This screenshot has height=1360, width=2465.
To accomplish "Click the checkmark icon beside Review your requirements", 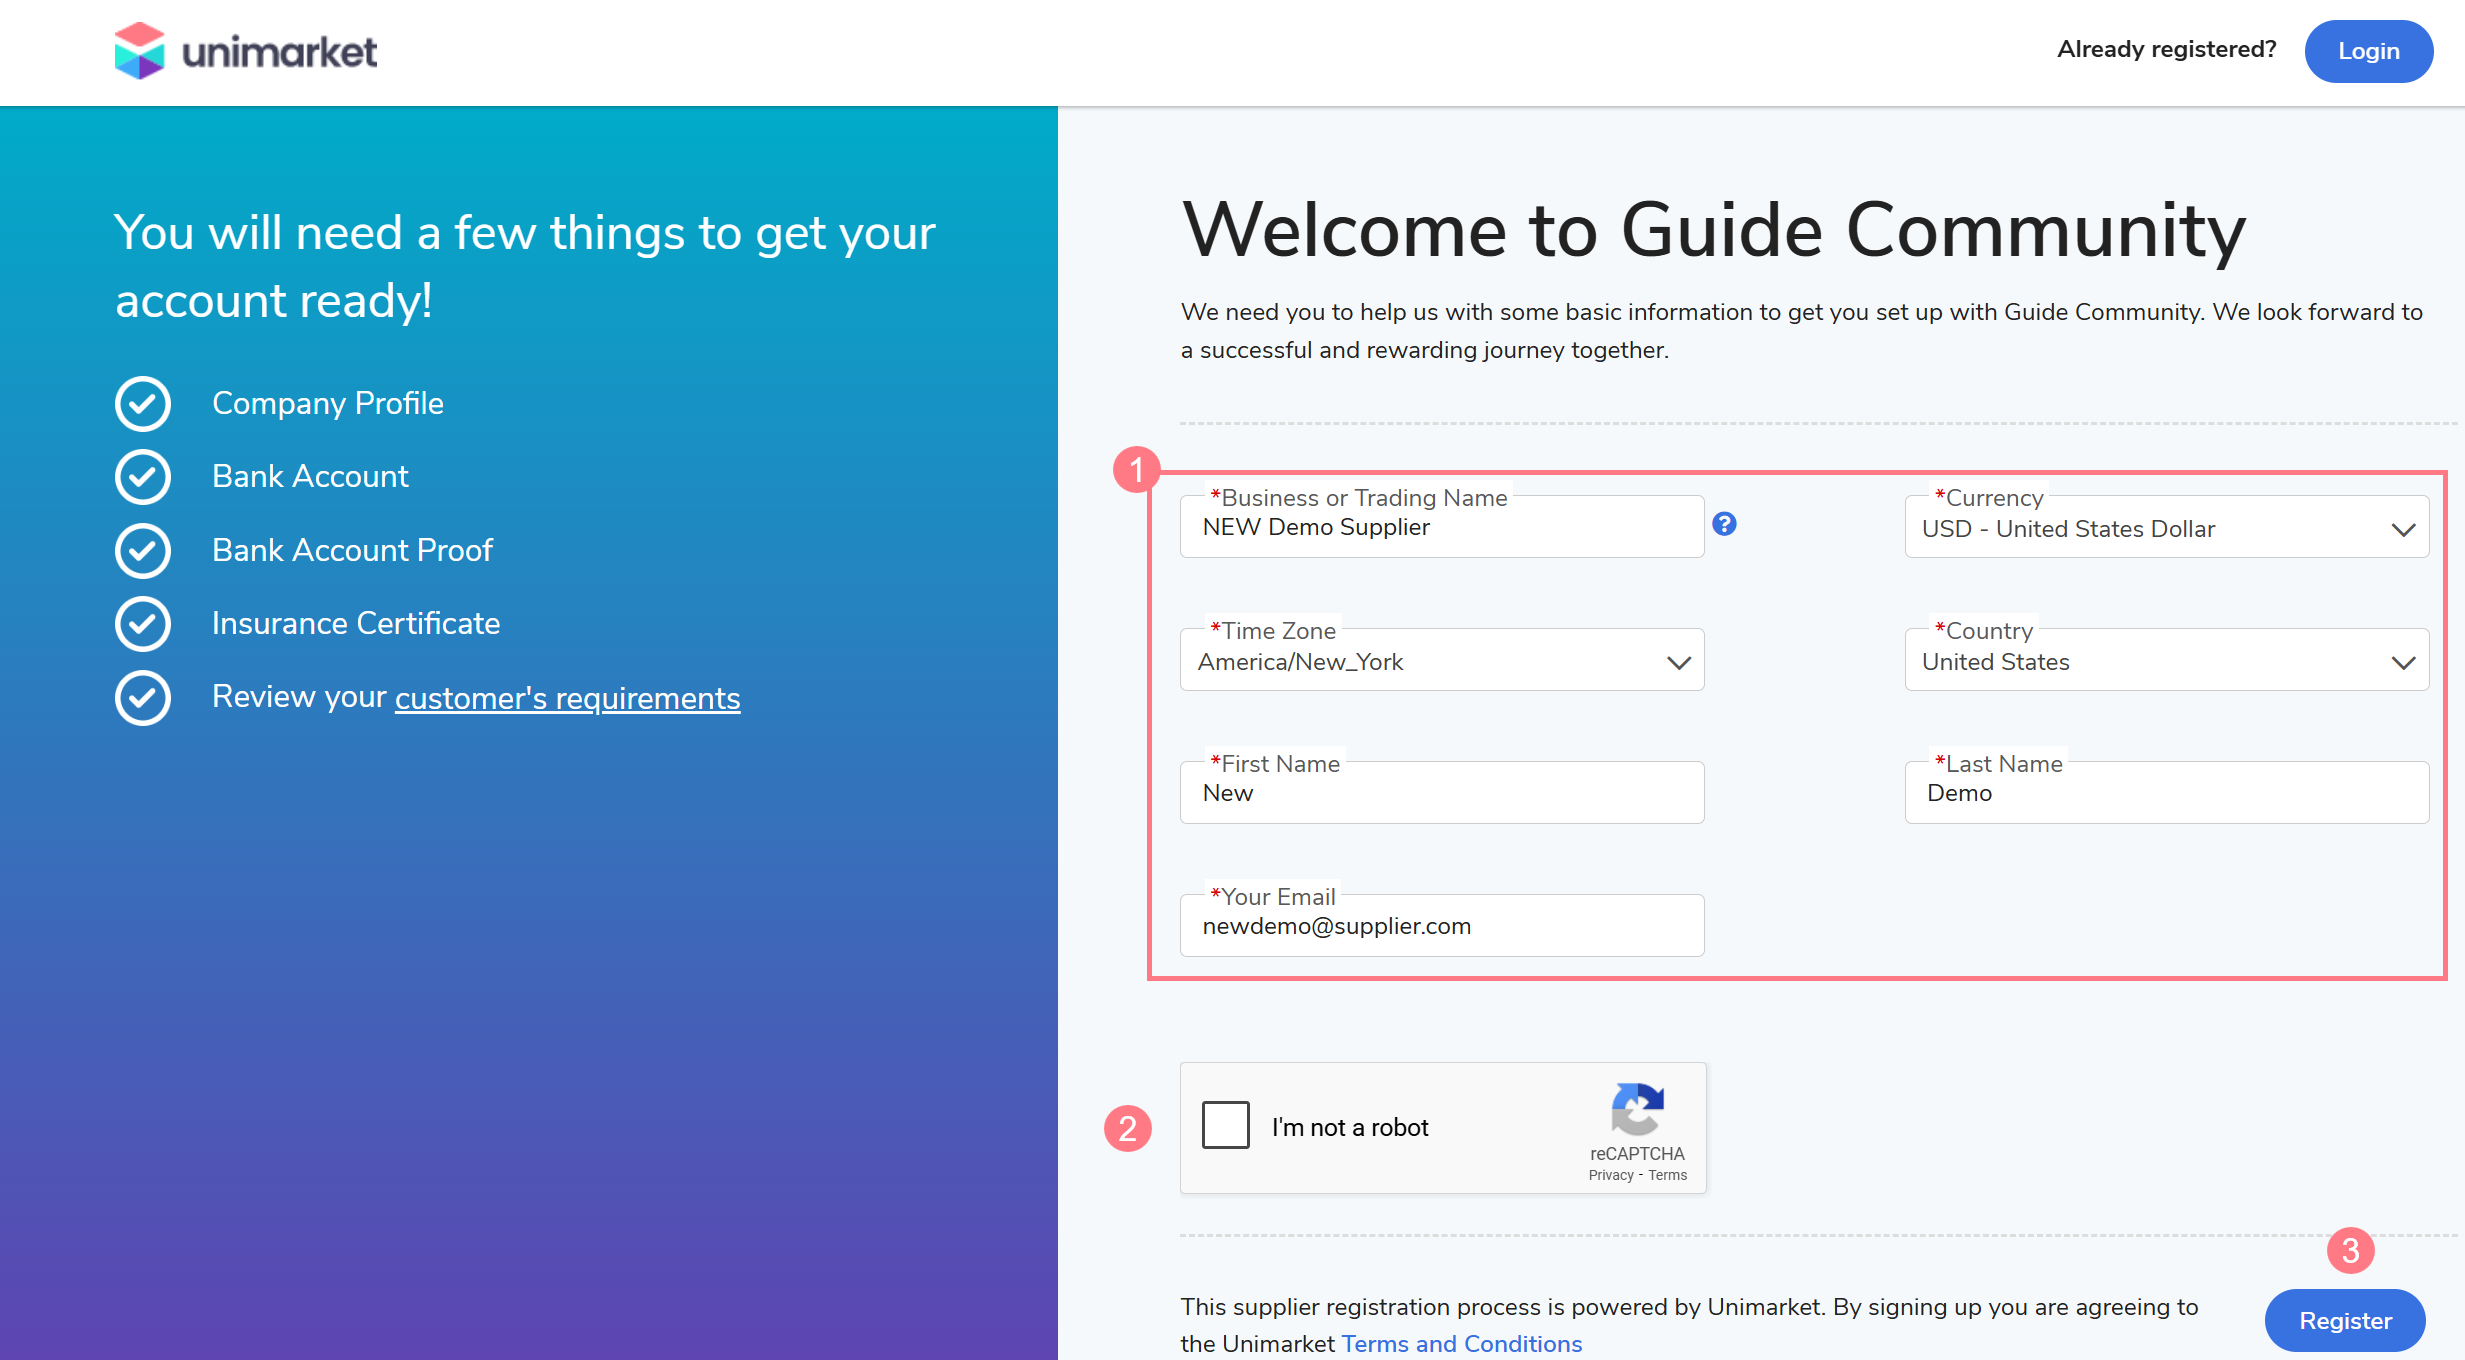I will 143,698.
